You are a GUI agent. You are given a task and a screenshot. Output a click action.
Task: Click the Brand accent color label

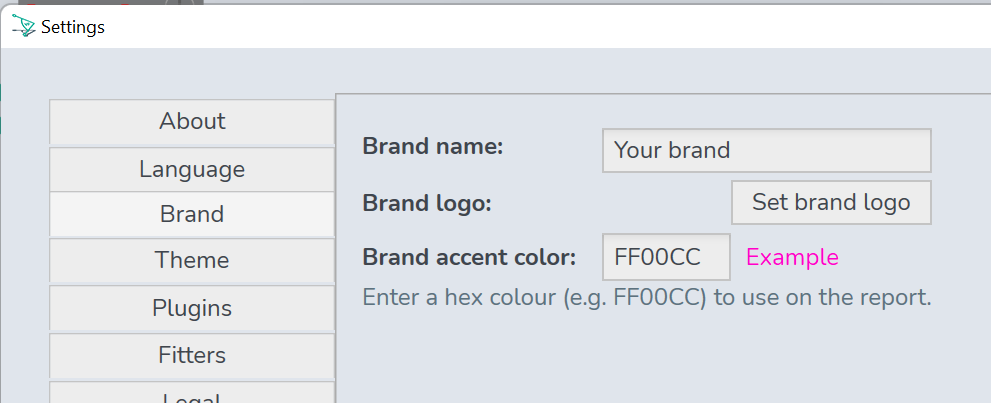click(x=469, y=257)
